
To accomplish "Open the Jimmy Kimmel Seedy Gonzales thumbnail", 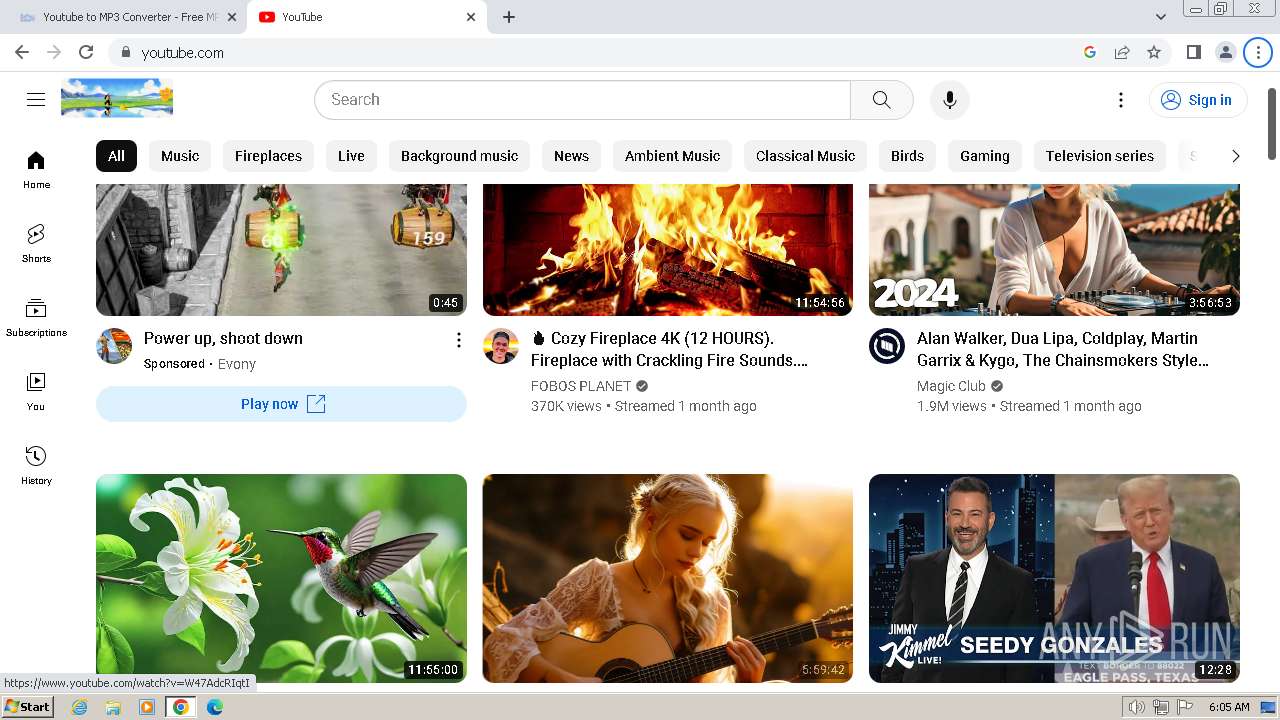I will (x=1054, y=578).
